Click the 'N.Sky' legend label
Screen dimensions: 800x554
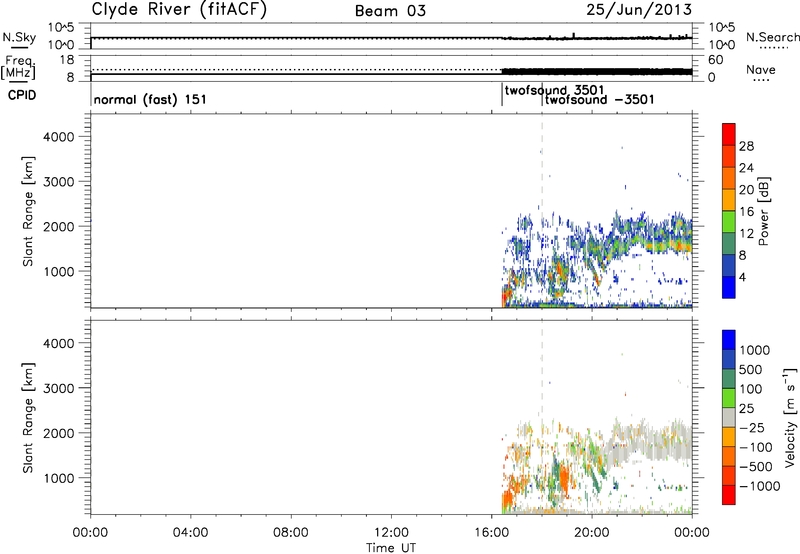pyautogui.click(x=19, y=37)
